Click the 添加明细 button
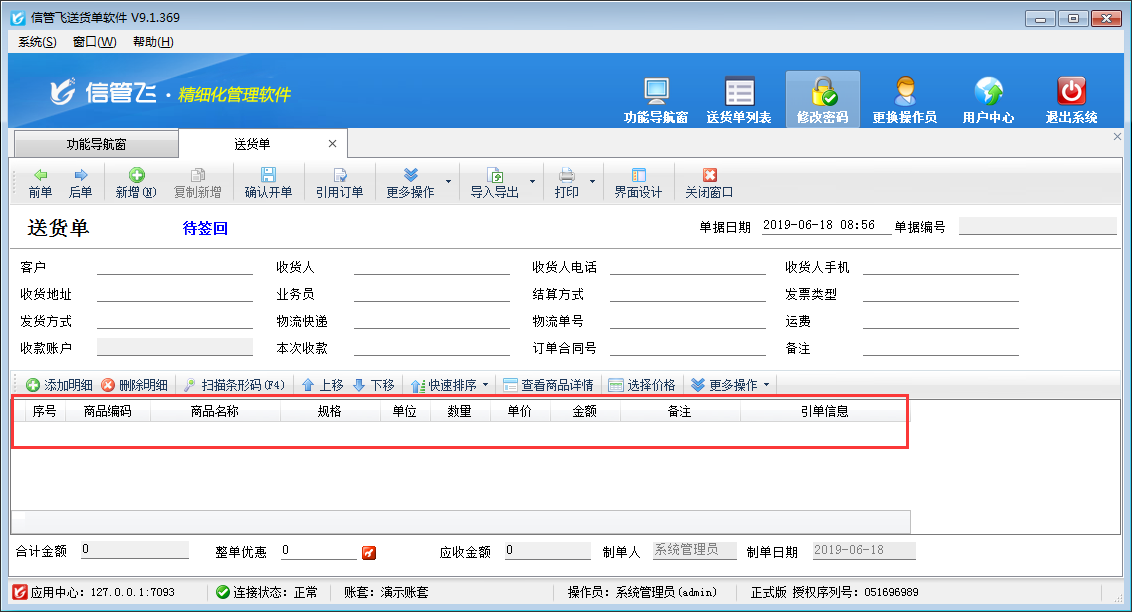Viewport: 1132px width, 612px height. (x=59, y=385)
